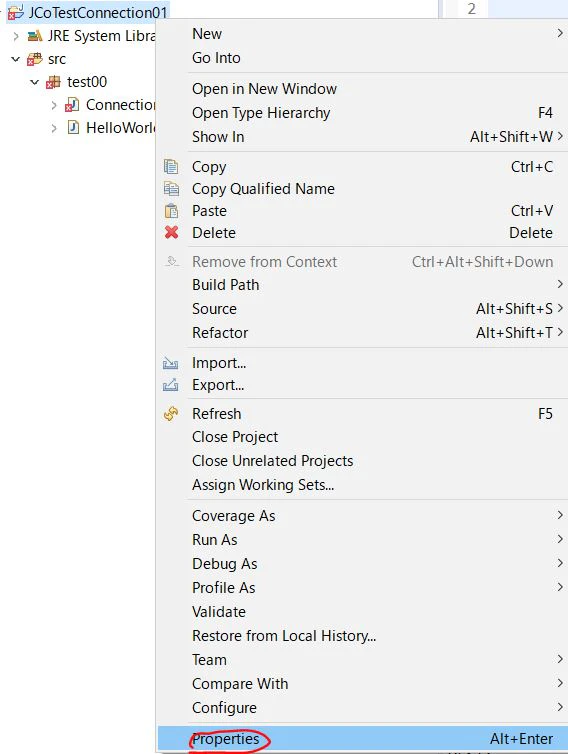Open the Source submenu
This screenshot has width=568, height=754.
tap(362, 309)
